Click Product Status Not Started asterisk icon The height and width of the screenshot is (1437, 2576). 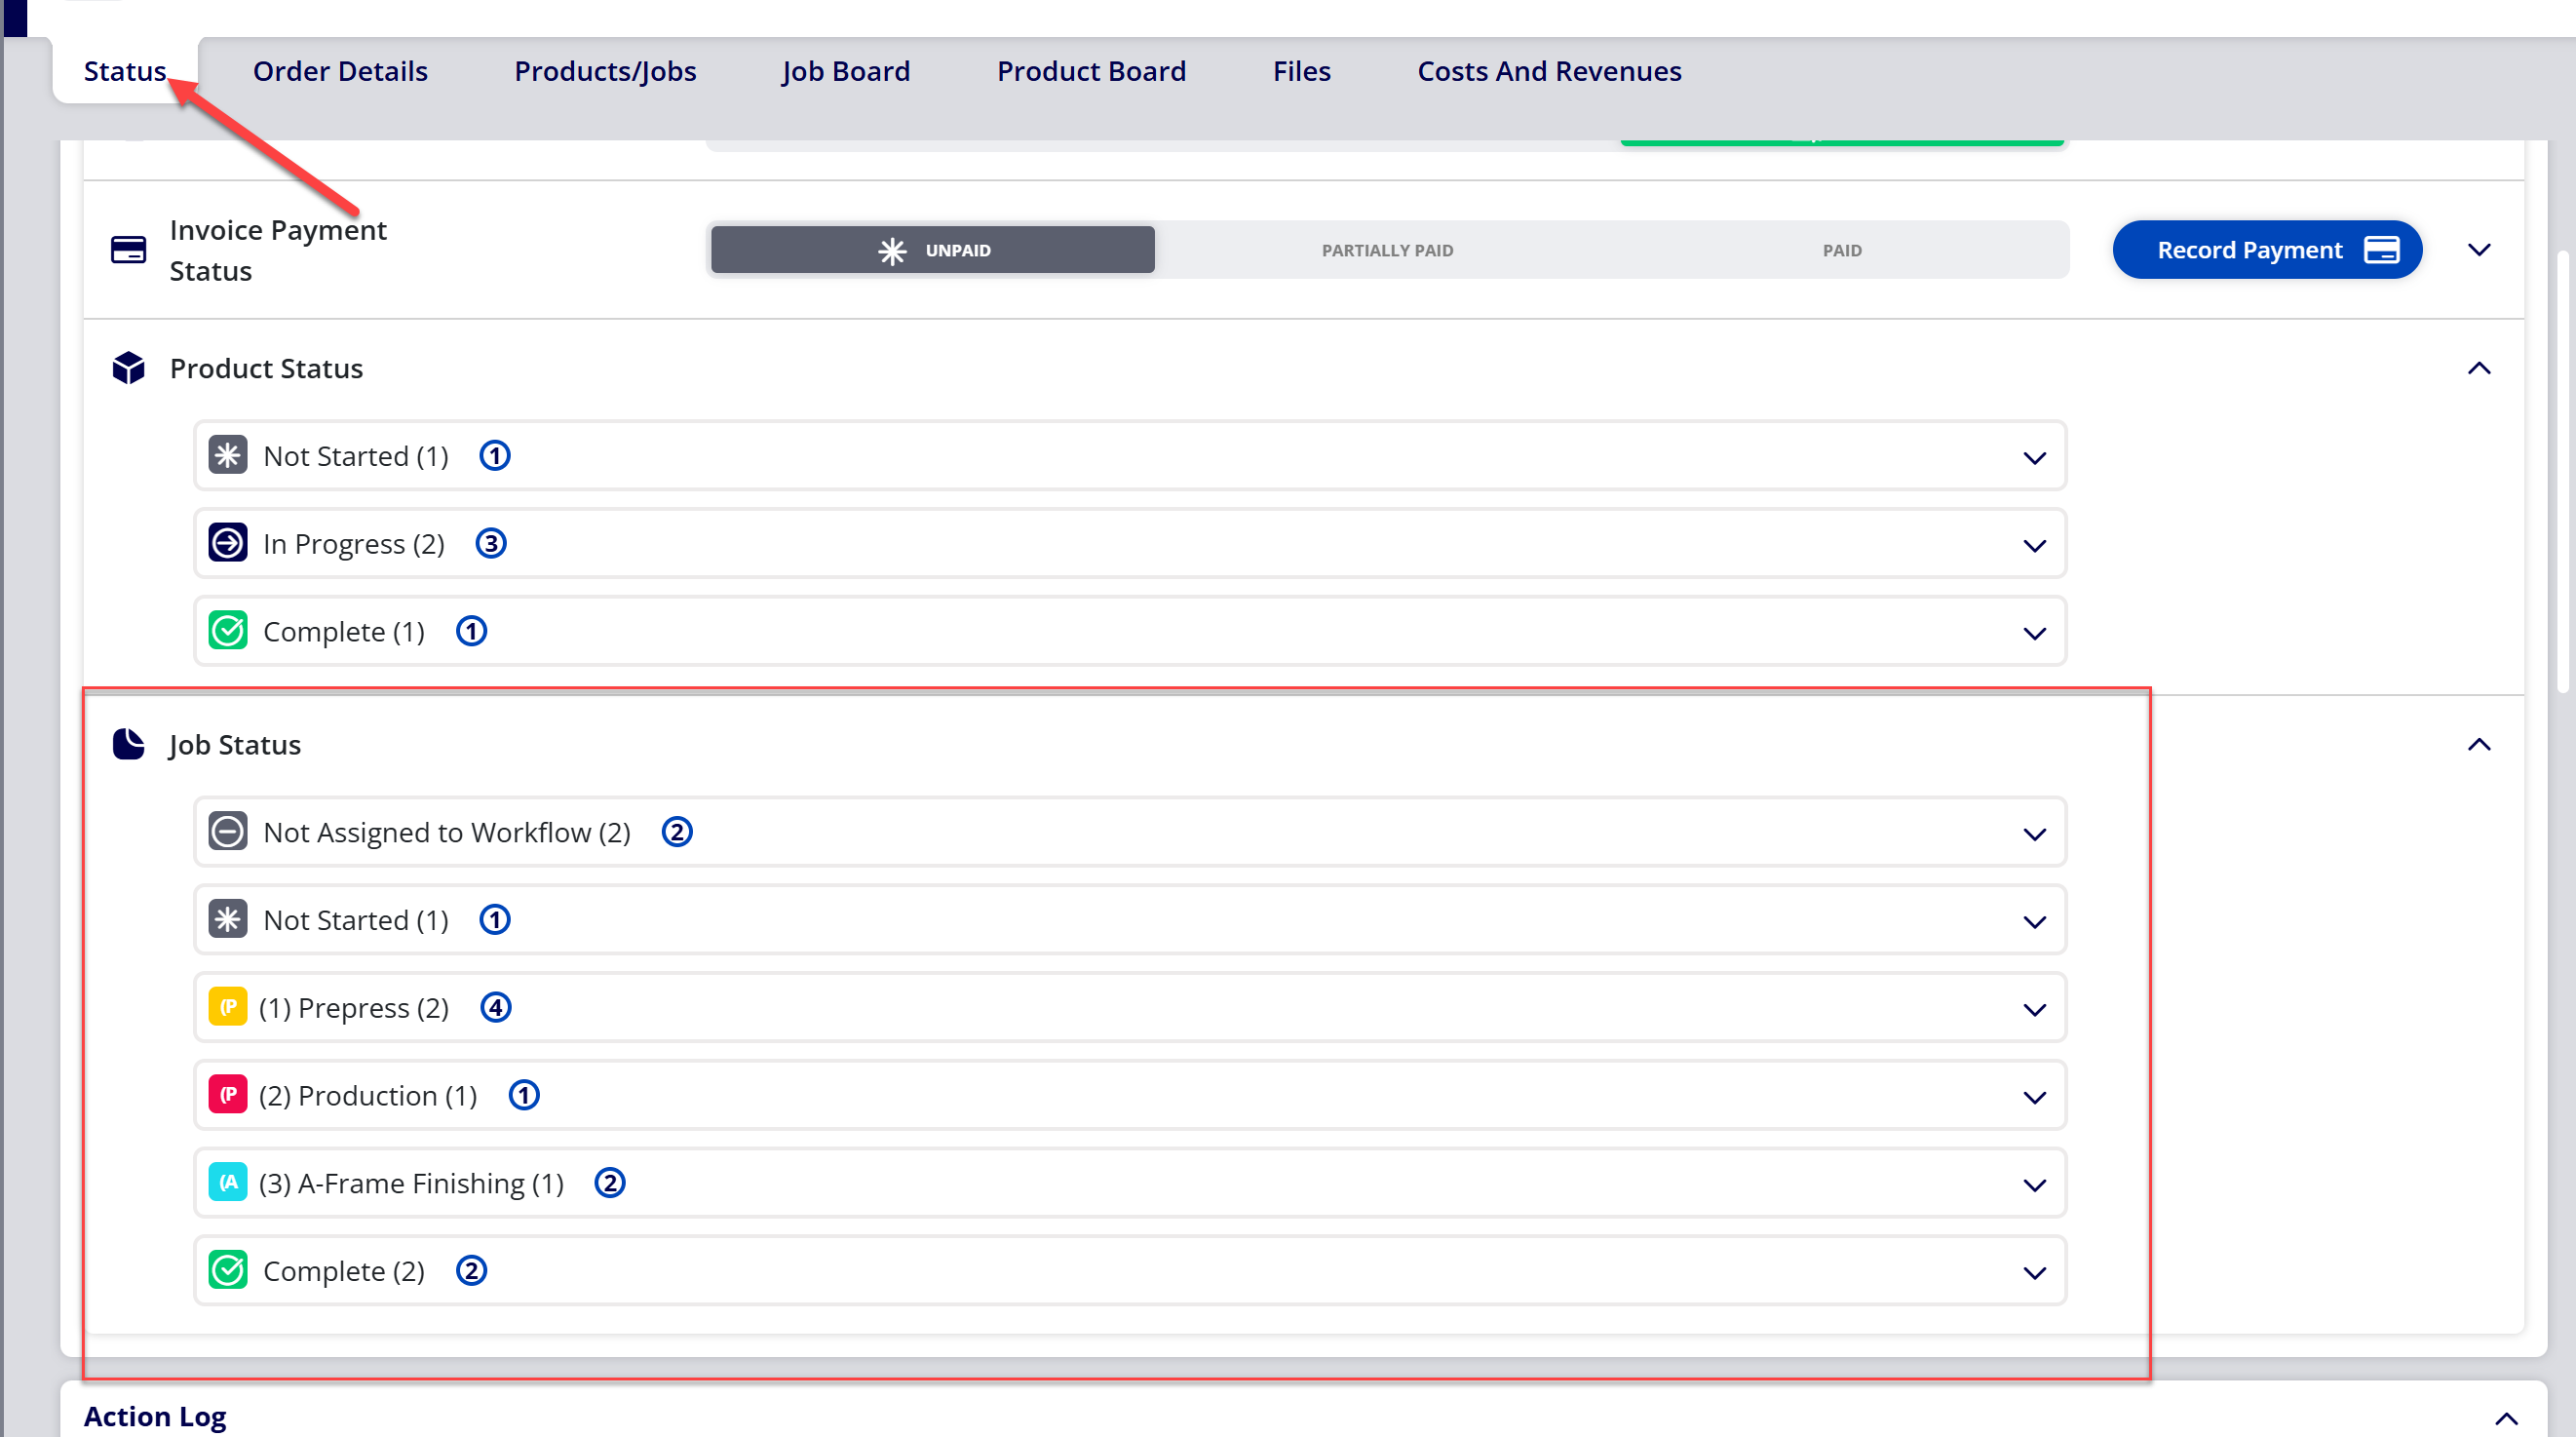pos(228,456)
